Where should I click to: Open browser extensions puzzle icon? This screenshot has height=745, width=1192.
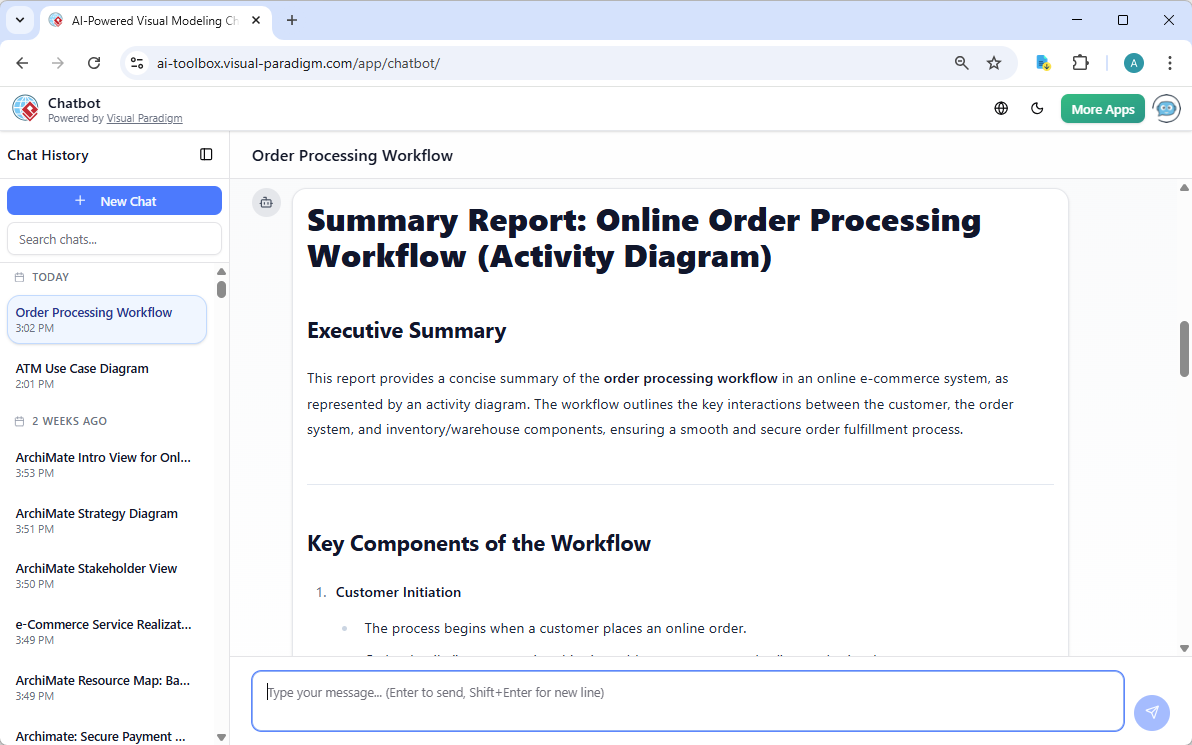[1081, 62]
